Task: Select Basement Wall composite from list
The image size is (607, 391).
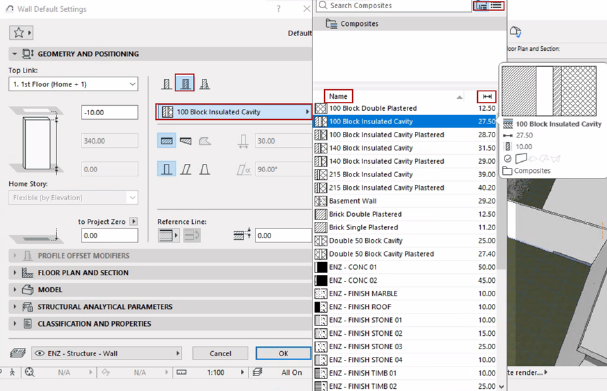Action: coord(405,201)
